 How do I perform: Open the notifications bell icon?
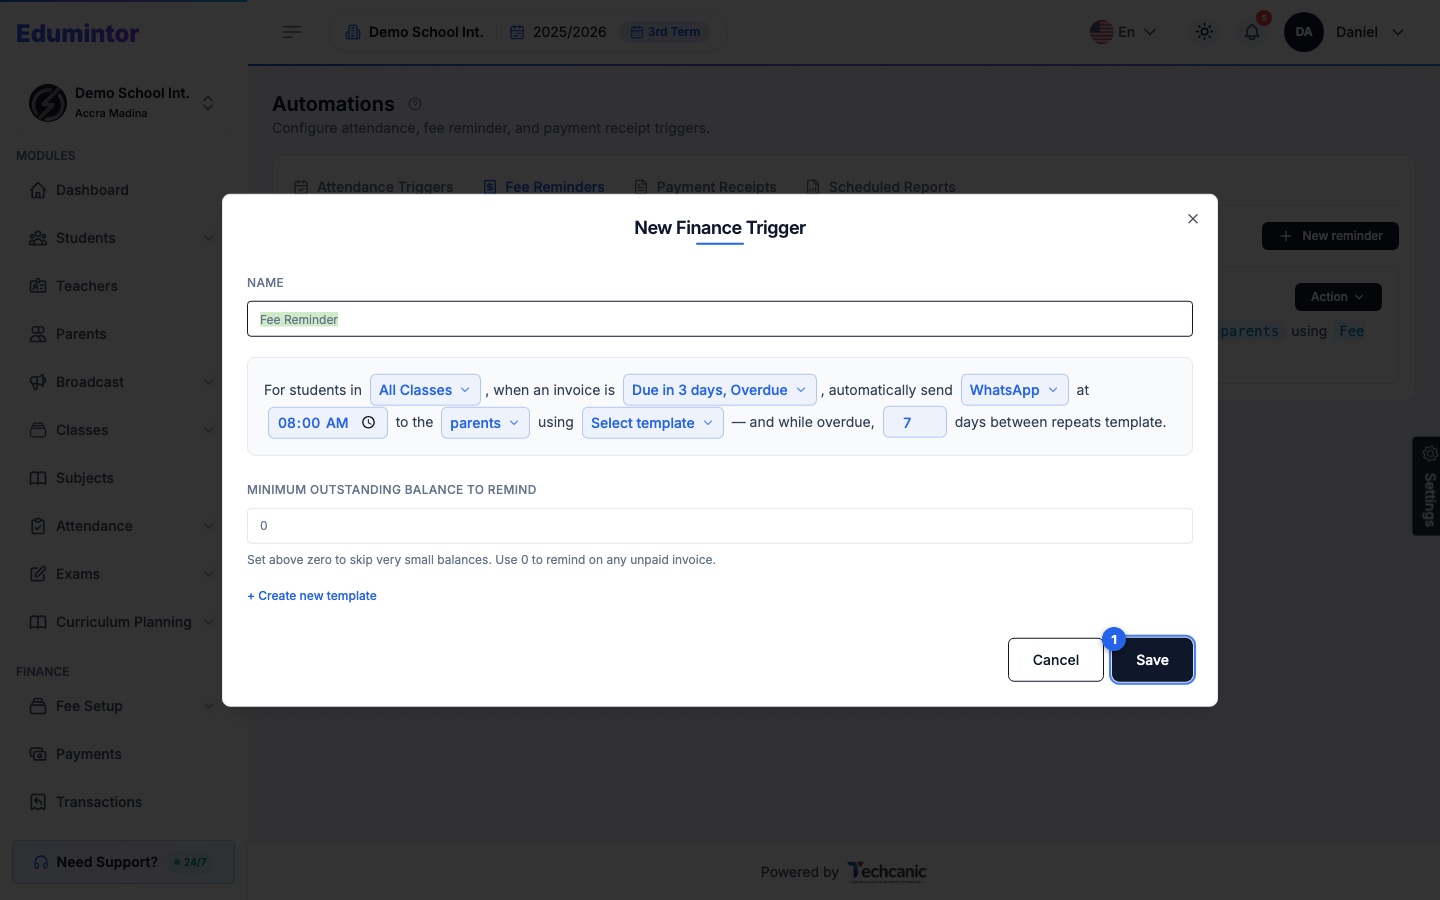coord(1252,32)
